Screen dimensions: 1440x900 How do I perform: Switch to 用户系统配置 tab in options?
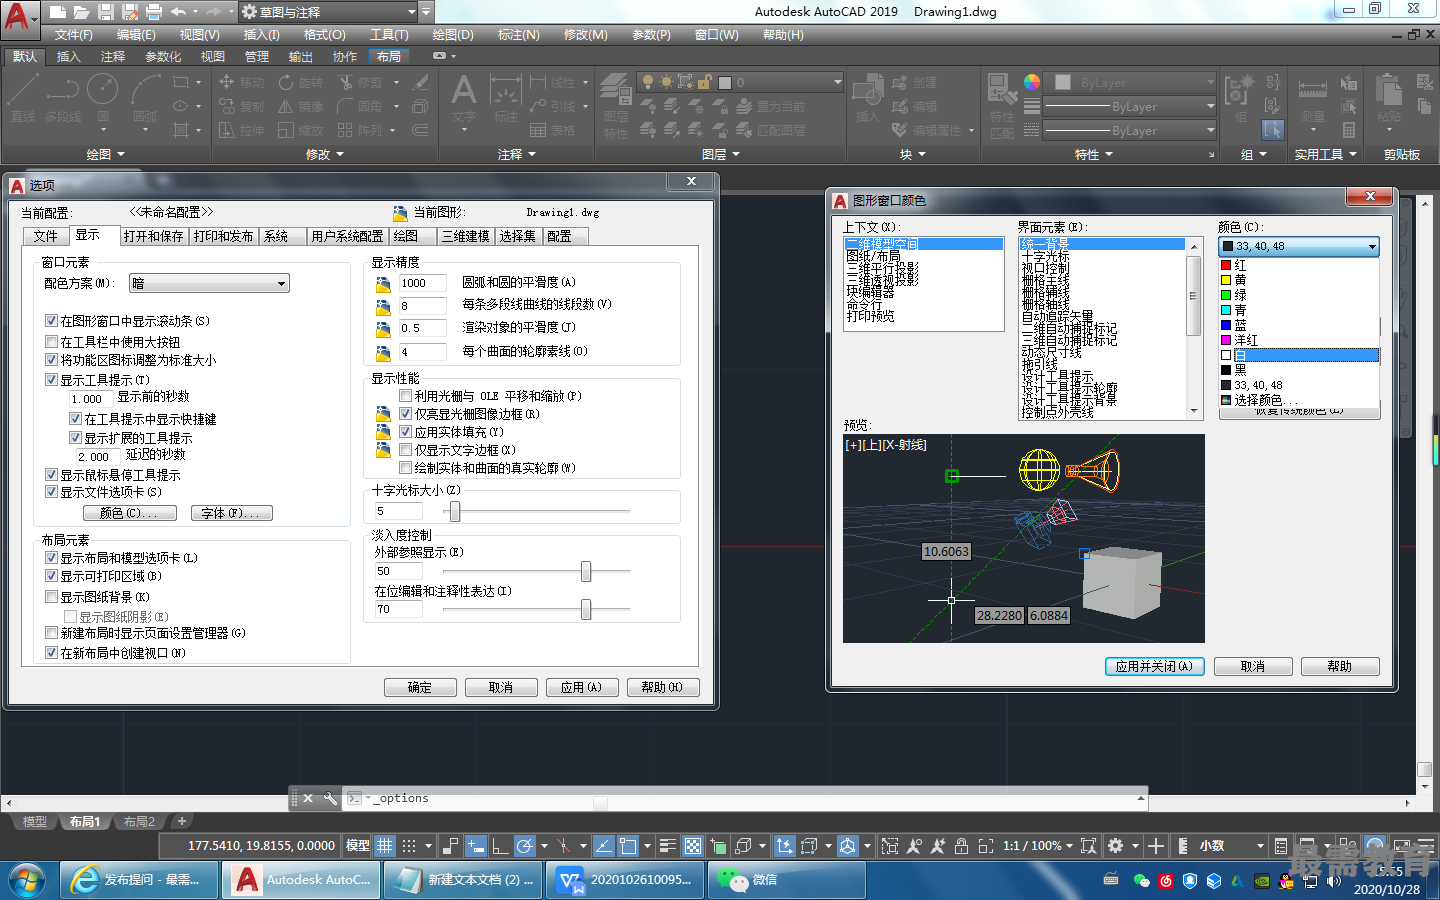tap(347, 236)
